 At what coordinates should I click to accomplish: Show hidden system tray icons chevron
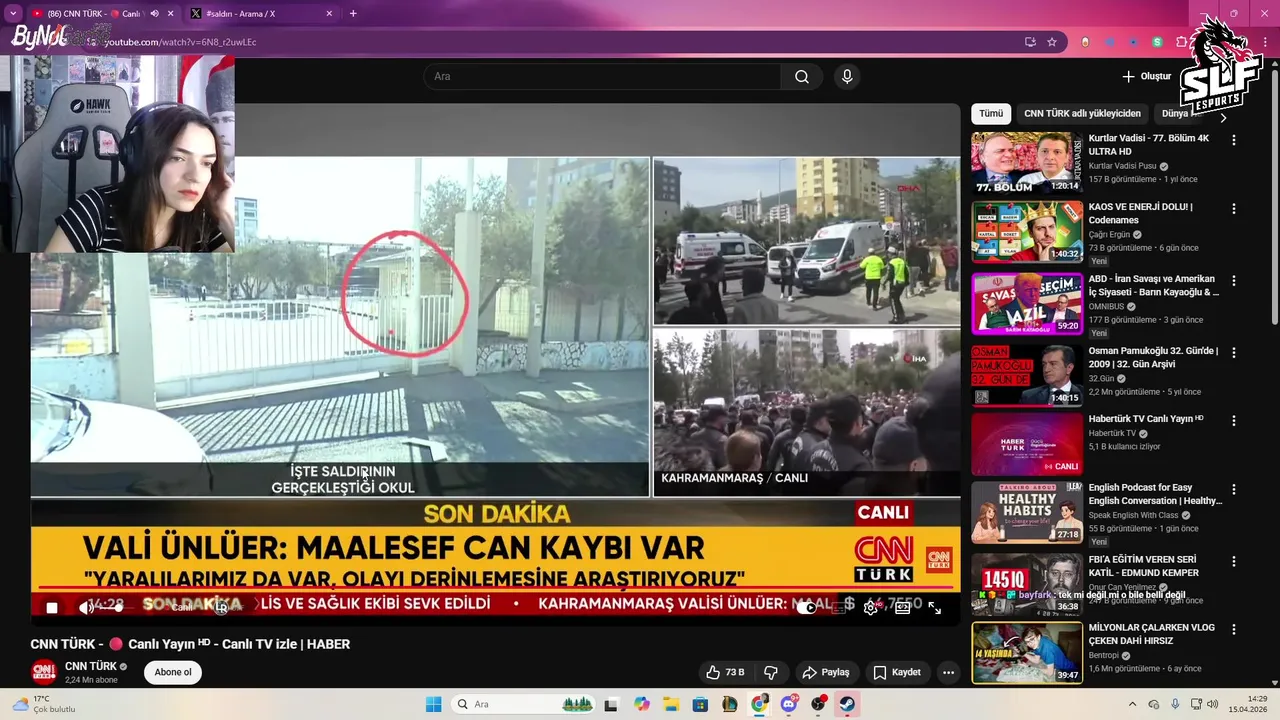(1133, 704)
